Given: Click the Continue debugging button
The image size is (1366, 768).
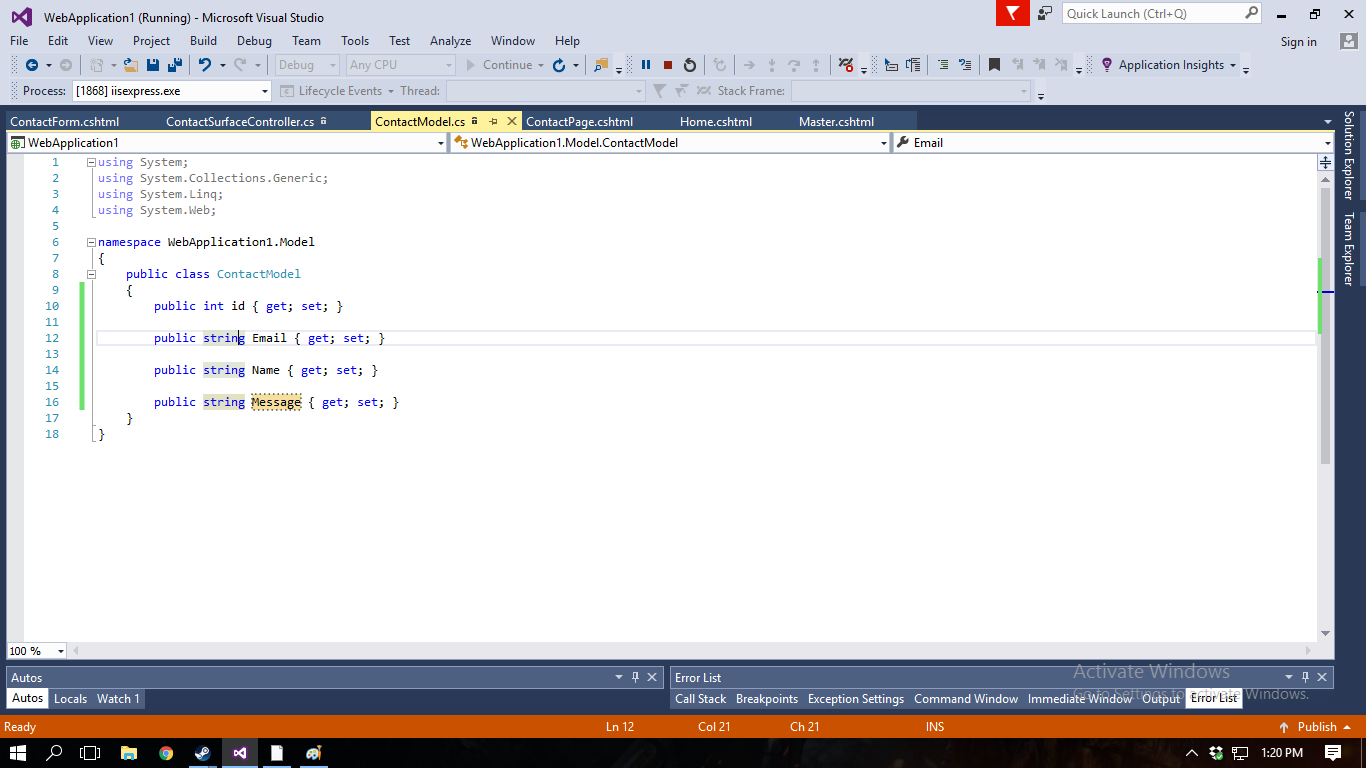Looking at the screenshot, I should click(x=499, y=65).
